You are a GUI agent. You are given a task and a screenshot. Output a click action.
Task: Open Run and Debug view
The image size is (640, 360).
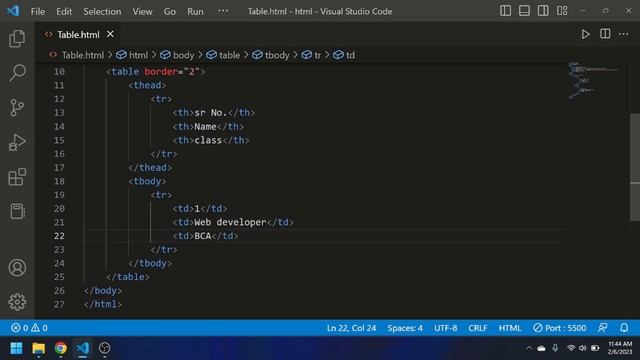(17, 142)
